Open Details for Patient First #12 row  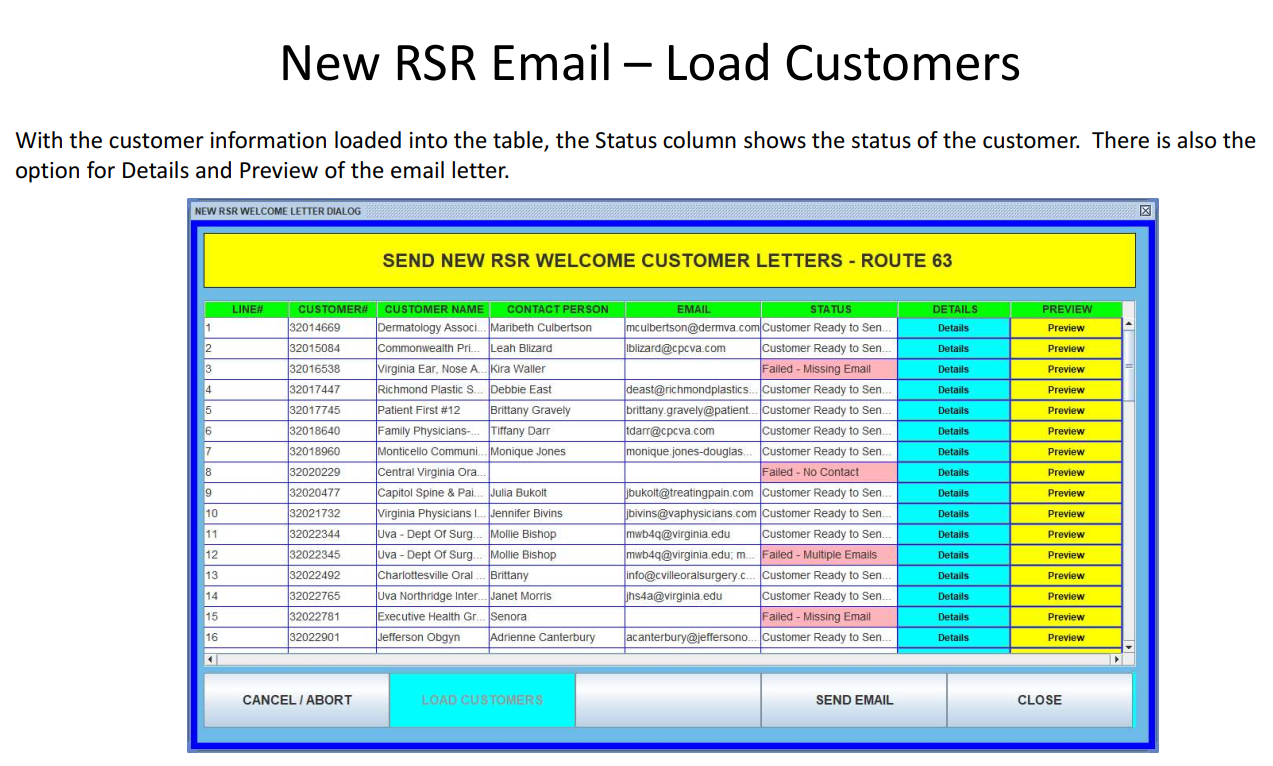coord(954,410)
